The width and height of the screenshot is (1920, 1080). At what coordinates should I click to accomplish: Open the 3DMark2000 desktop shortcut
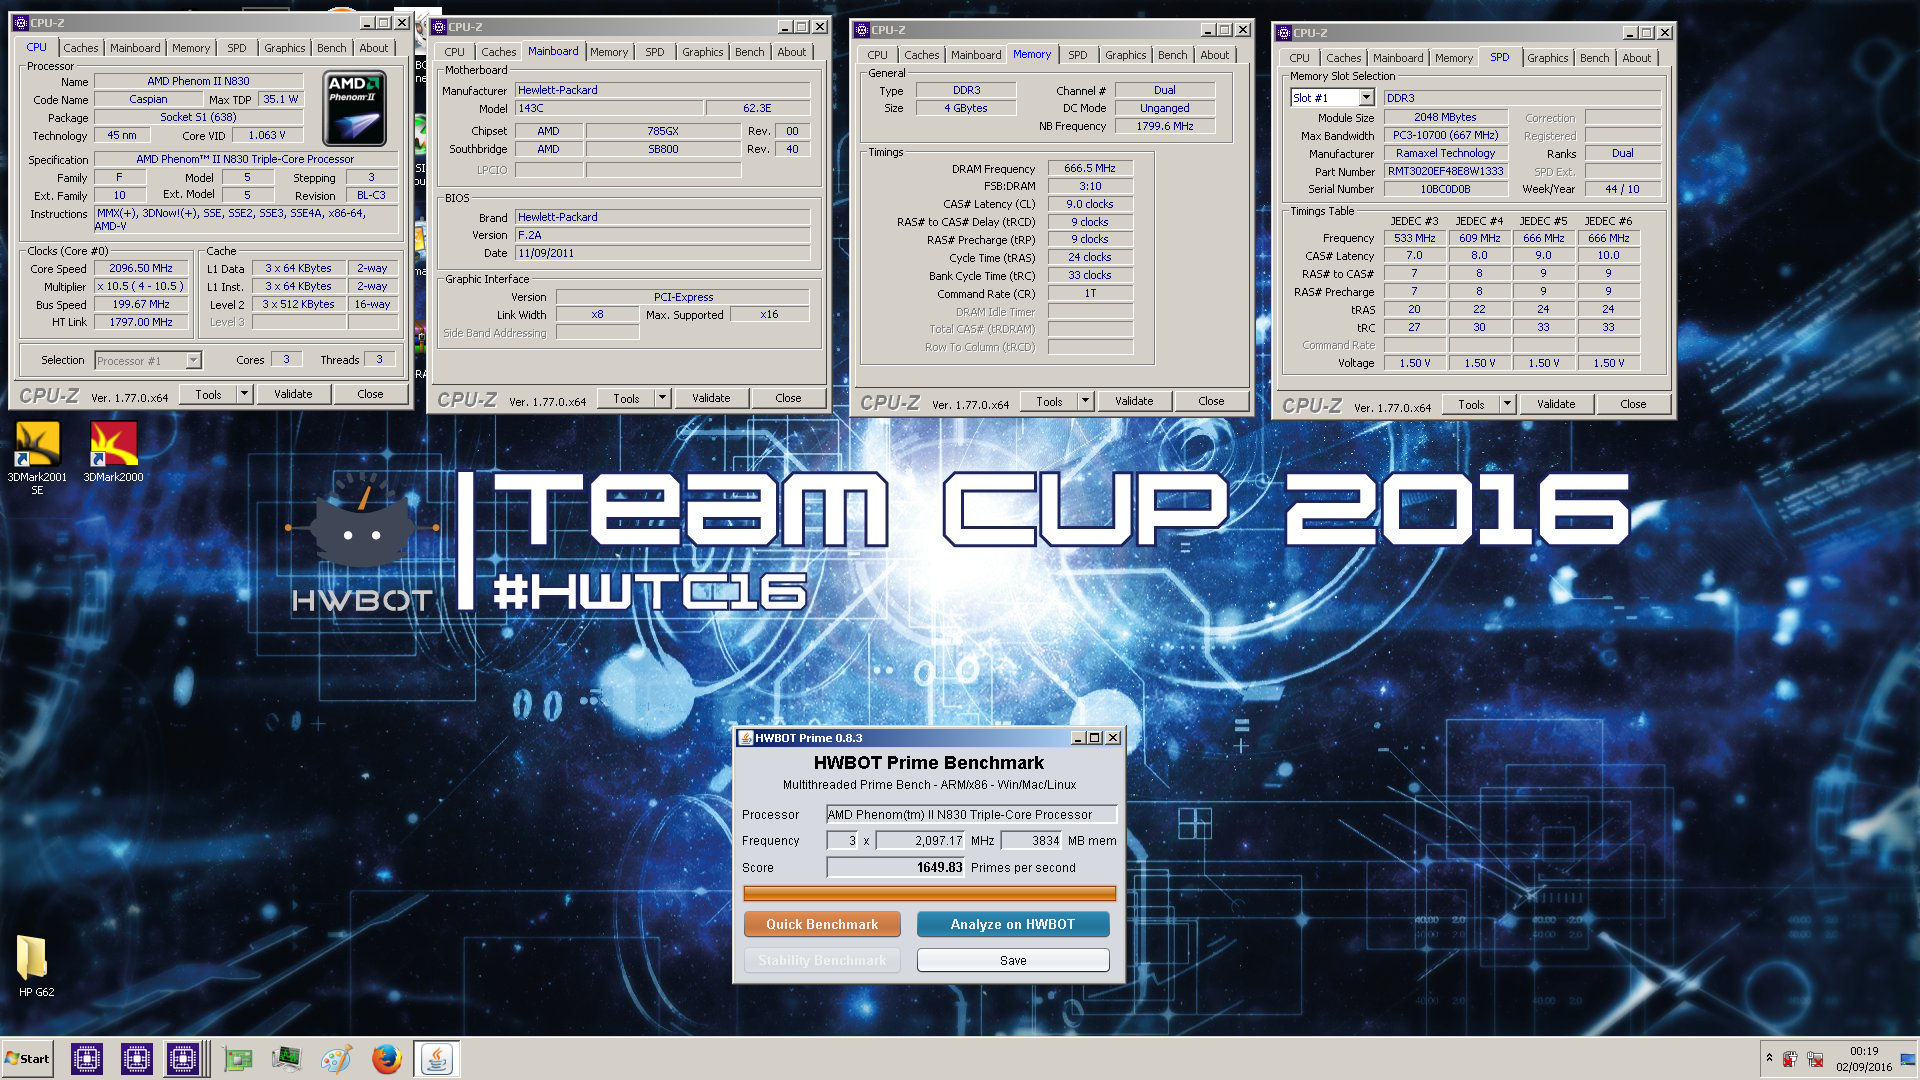(113, 452)
